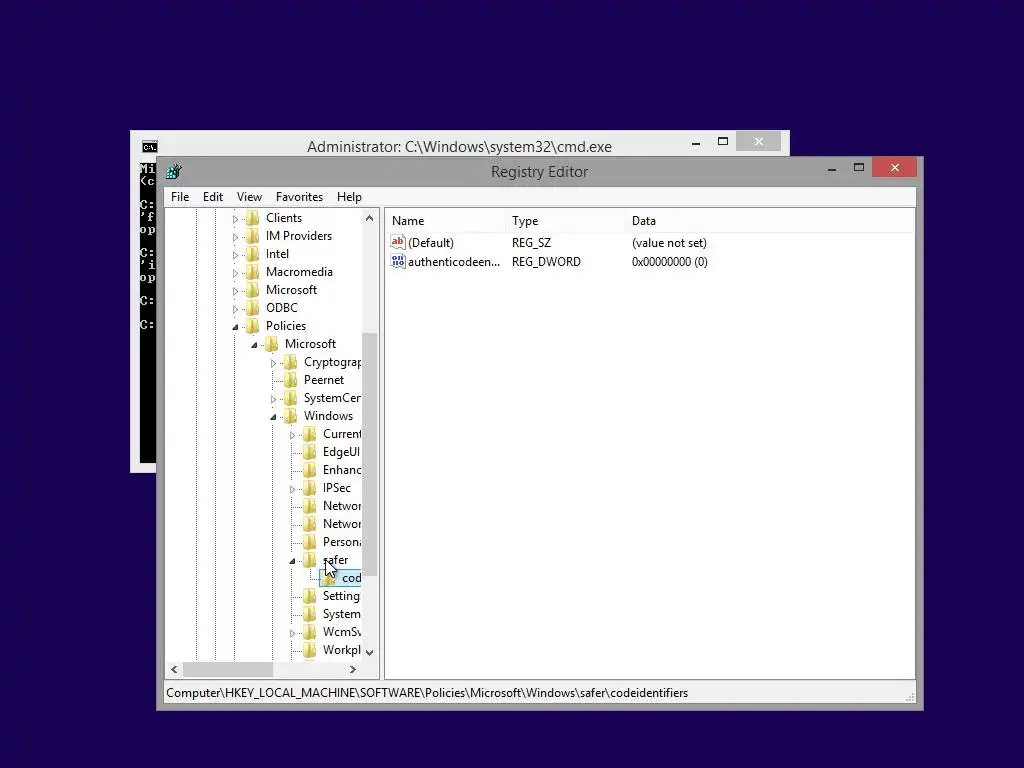The image size is (1024, 768).
Task: Sort values by Name column header
Action: 445,221
